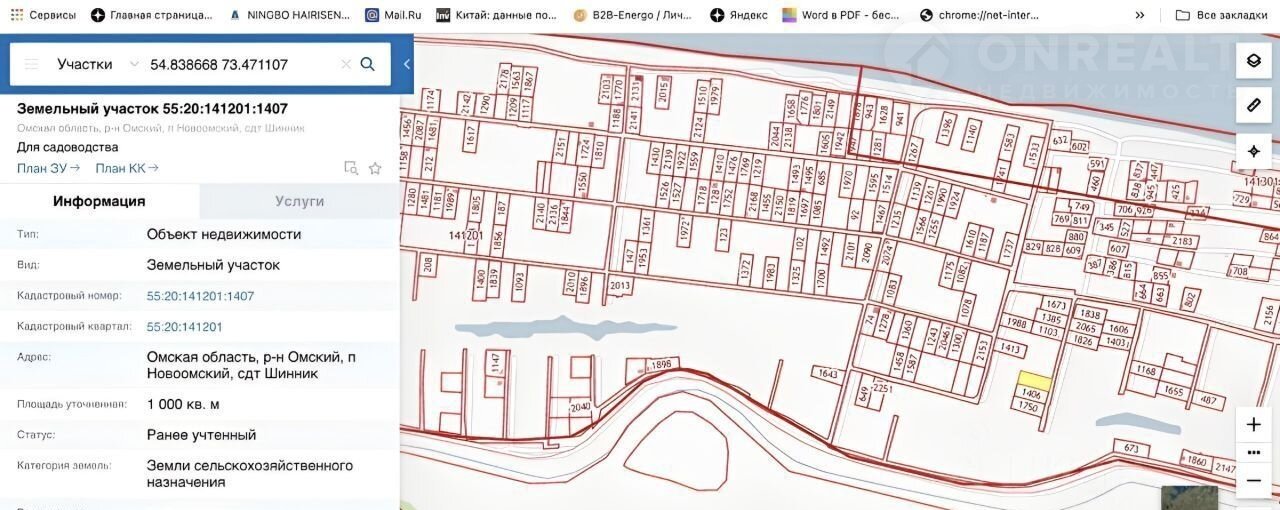The width and height of the screenshot is (1280, 510).
Task: Clear the search coordinates field
Action: [x=346, y=64]
